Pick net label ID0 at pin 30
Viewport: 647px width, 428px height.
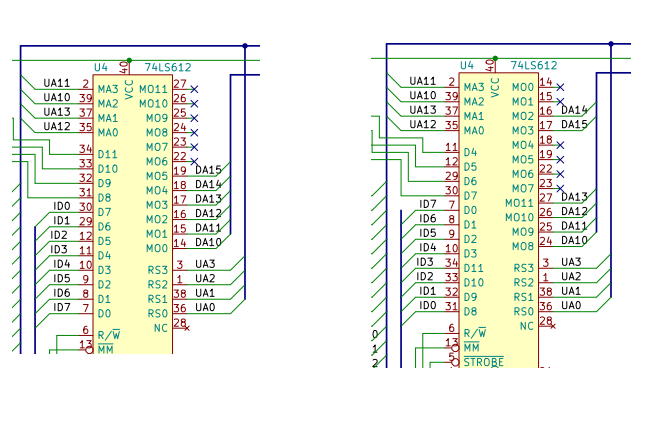[62, 206]
